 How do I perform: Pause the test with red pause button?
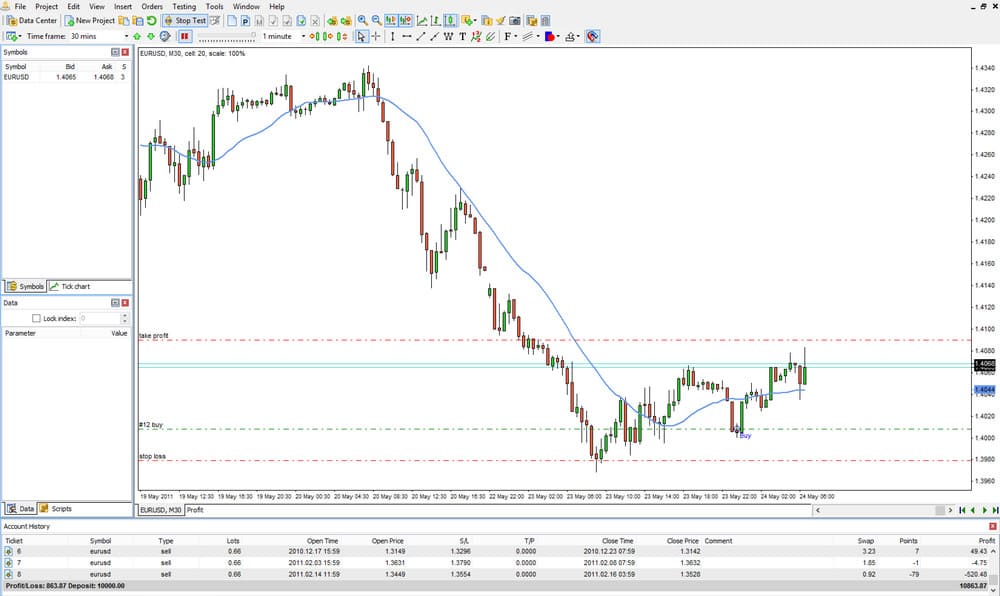[x=184, y=37]
